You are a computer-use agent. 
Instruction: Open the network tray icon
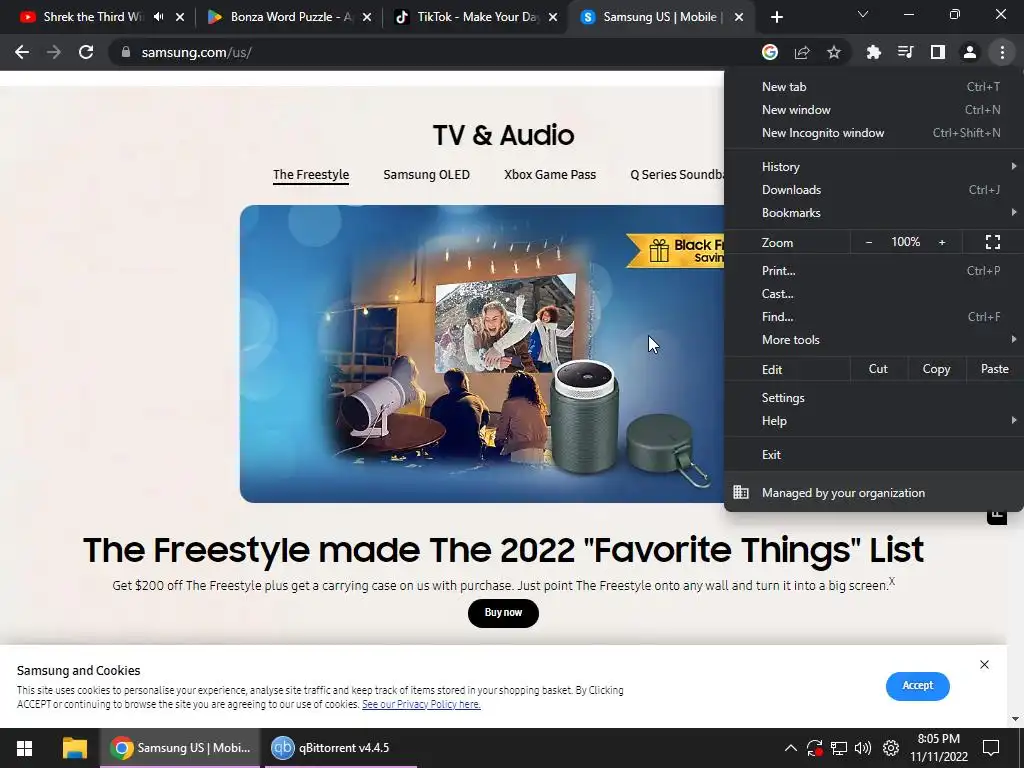(x=839, y=748)
